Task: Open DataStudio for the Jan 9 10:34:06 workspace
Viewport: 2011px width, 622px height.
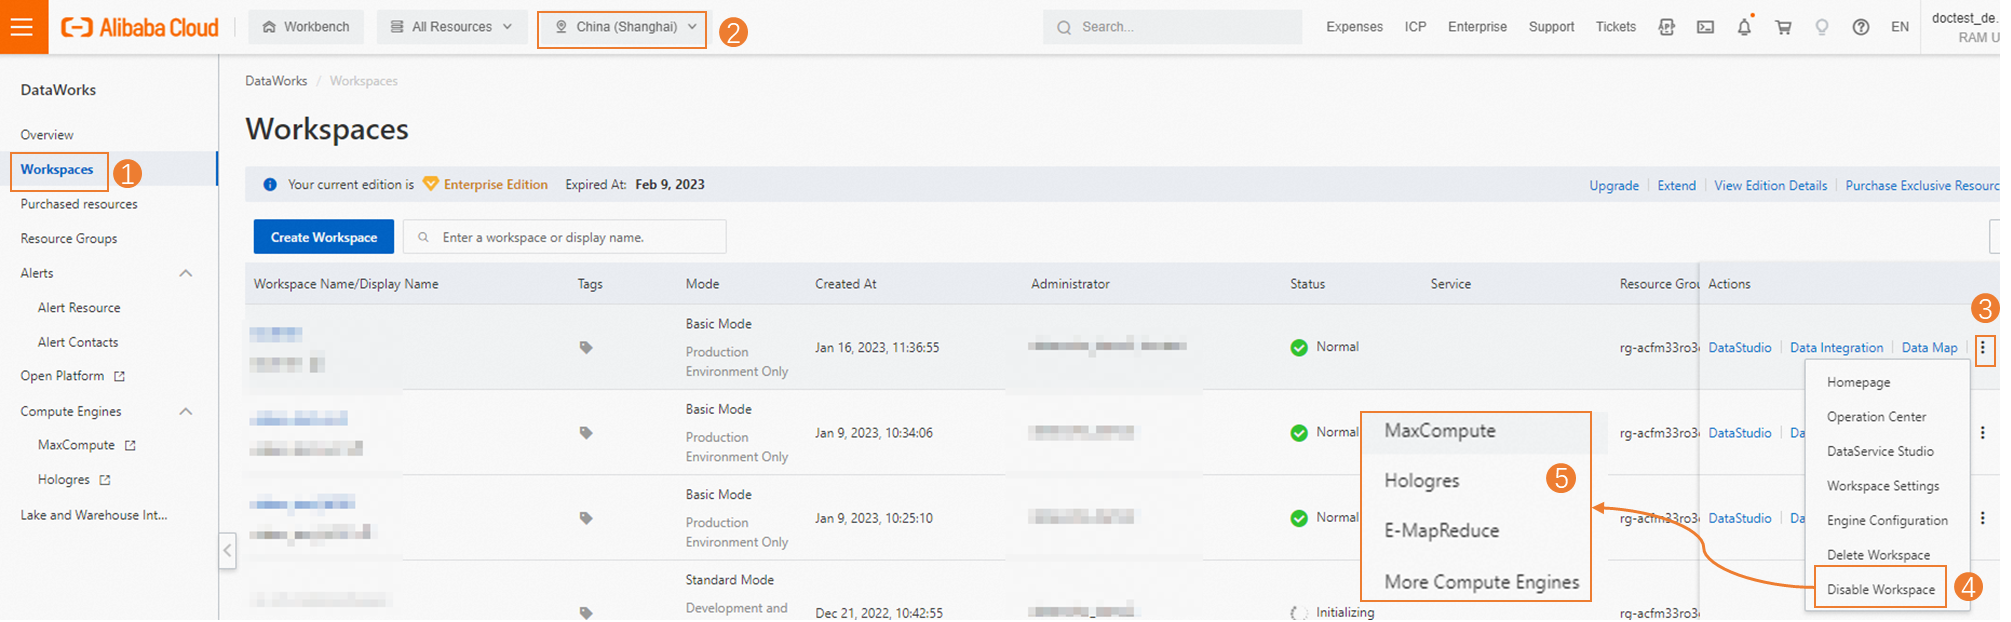Action: click(x=1739, y=433)
